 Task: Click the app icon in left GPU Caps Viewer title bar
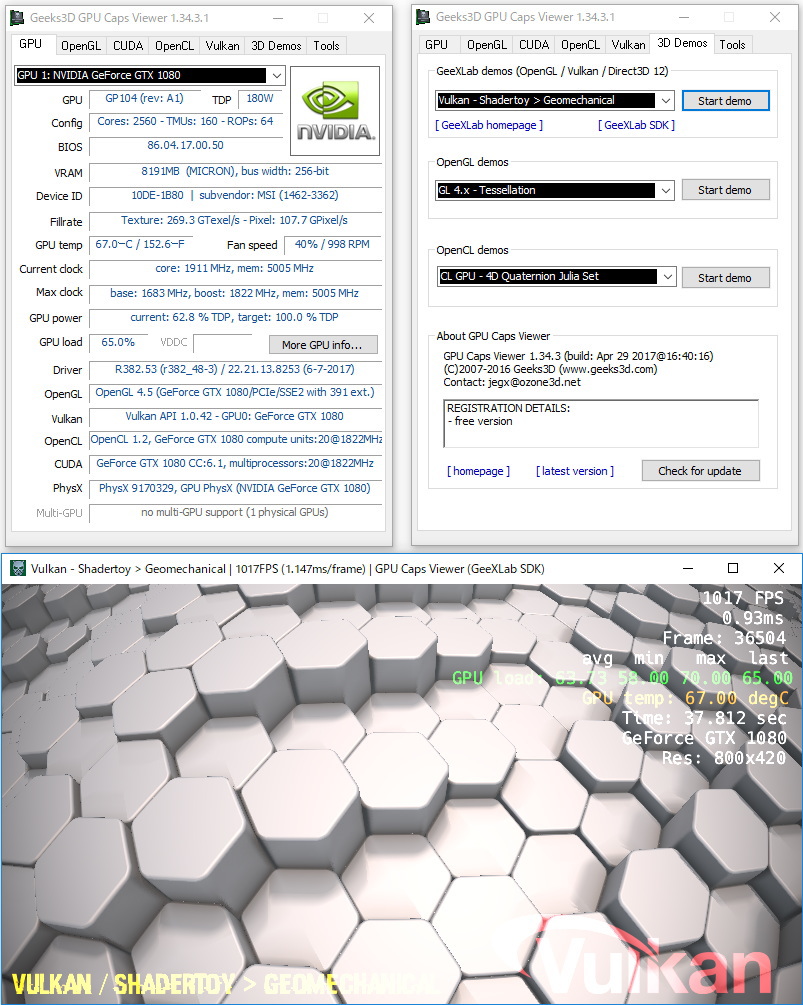click(x=18, y=18)
